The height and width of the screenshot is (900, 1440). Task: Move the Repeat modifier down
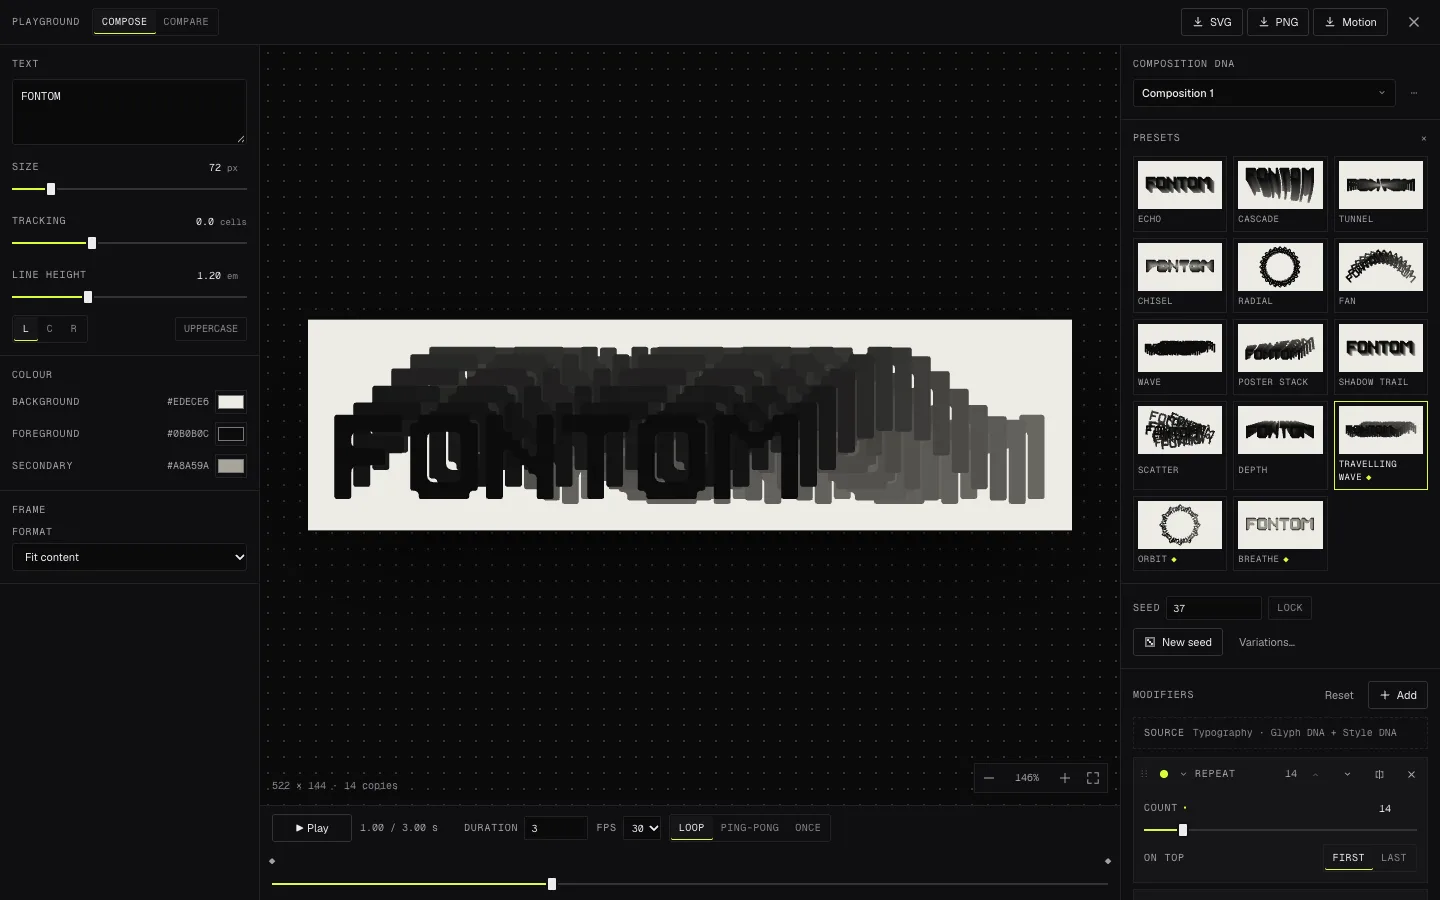1347,774
